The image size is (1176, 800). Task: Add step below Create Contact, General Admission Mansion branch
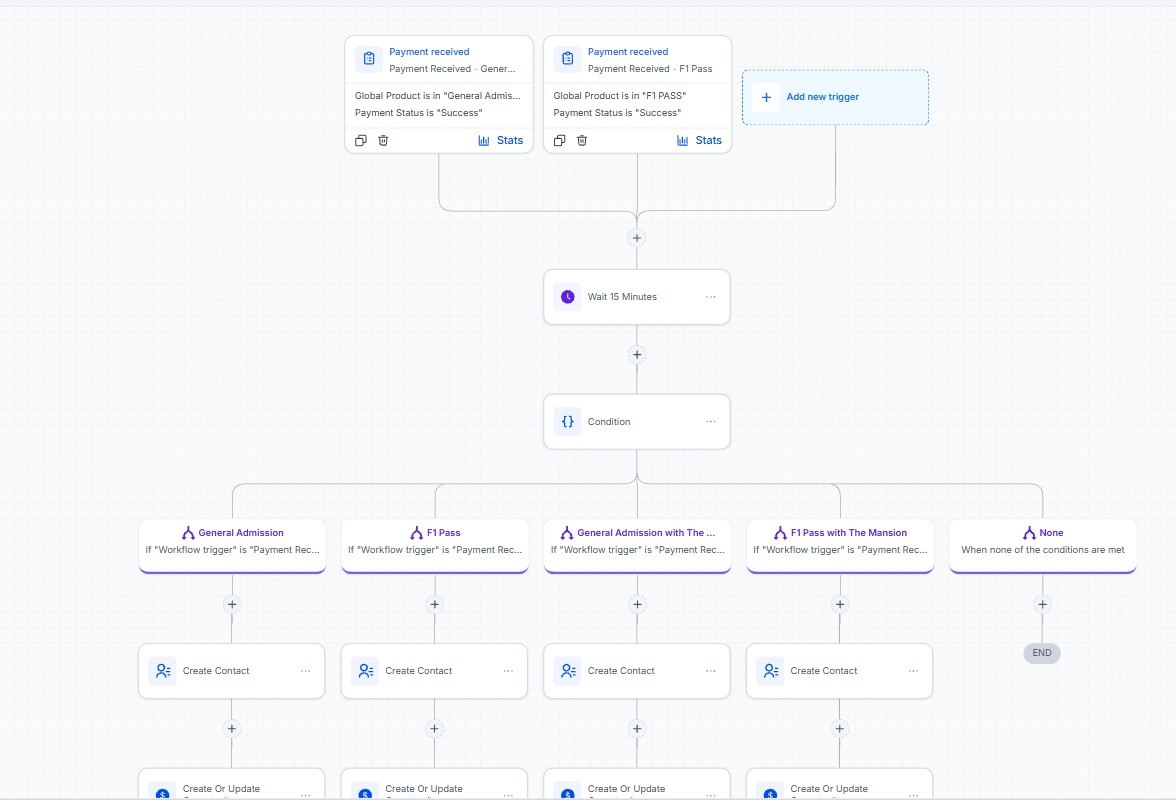pos(637,729)
